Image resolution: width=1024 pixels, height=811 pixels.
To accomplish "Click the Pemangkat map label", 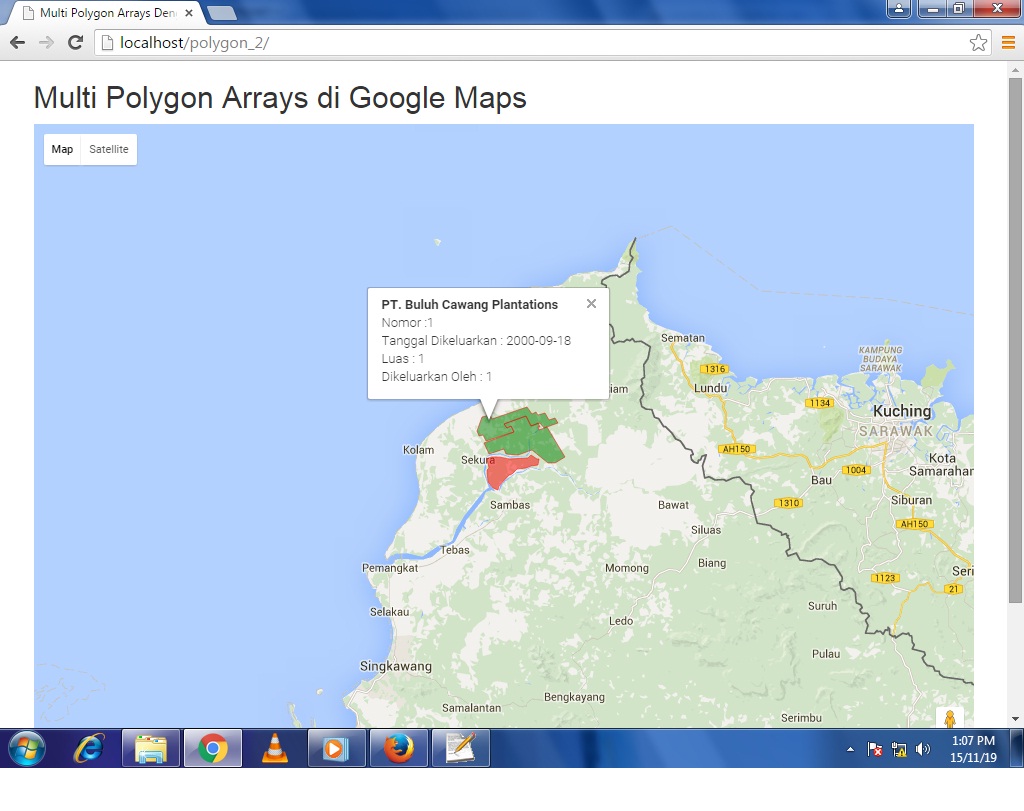I will [390, 567].
